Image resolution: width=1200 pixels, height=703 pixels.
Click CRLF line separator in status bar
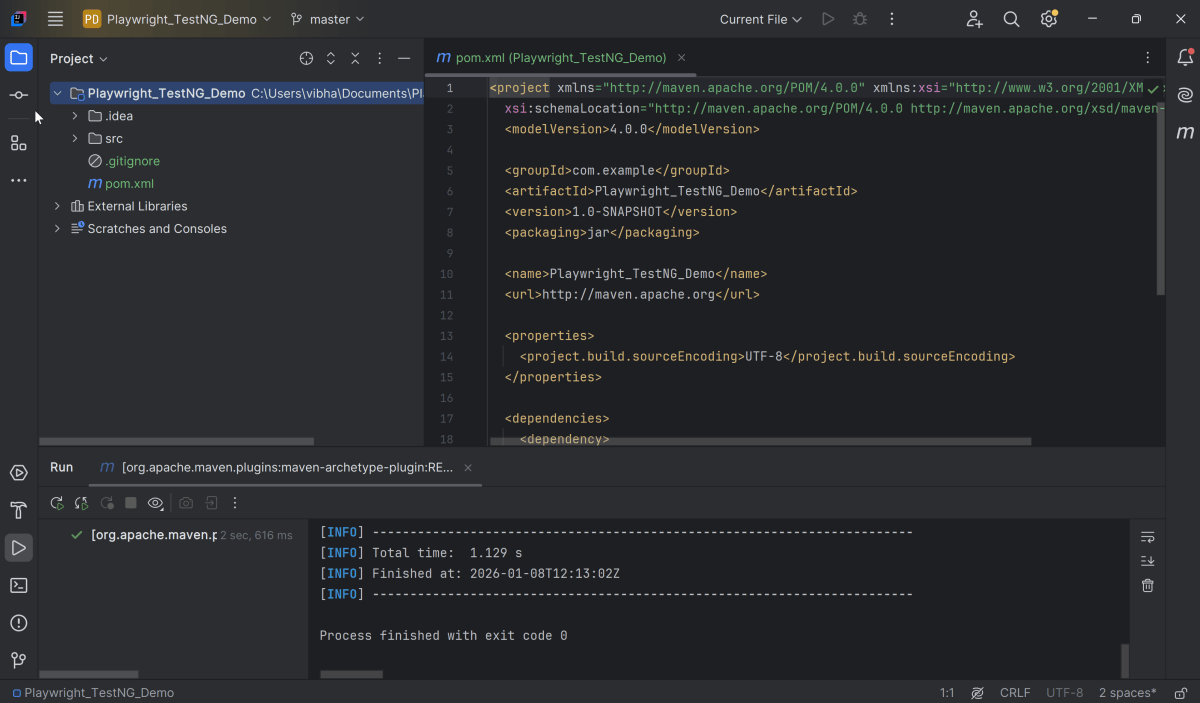(x=1014, y=692)
